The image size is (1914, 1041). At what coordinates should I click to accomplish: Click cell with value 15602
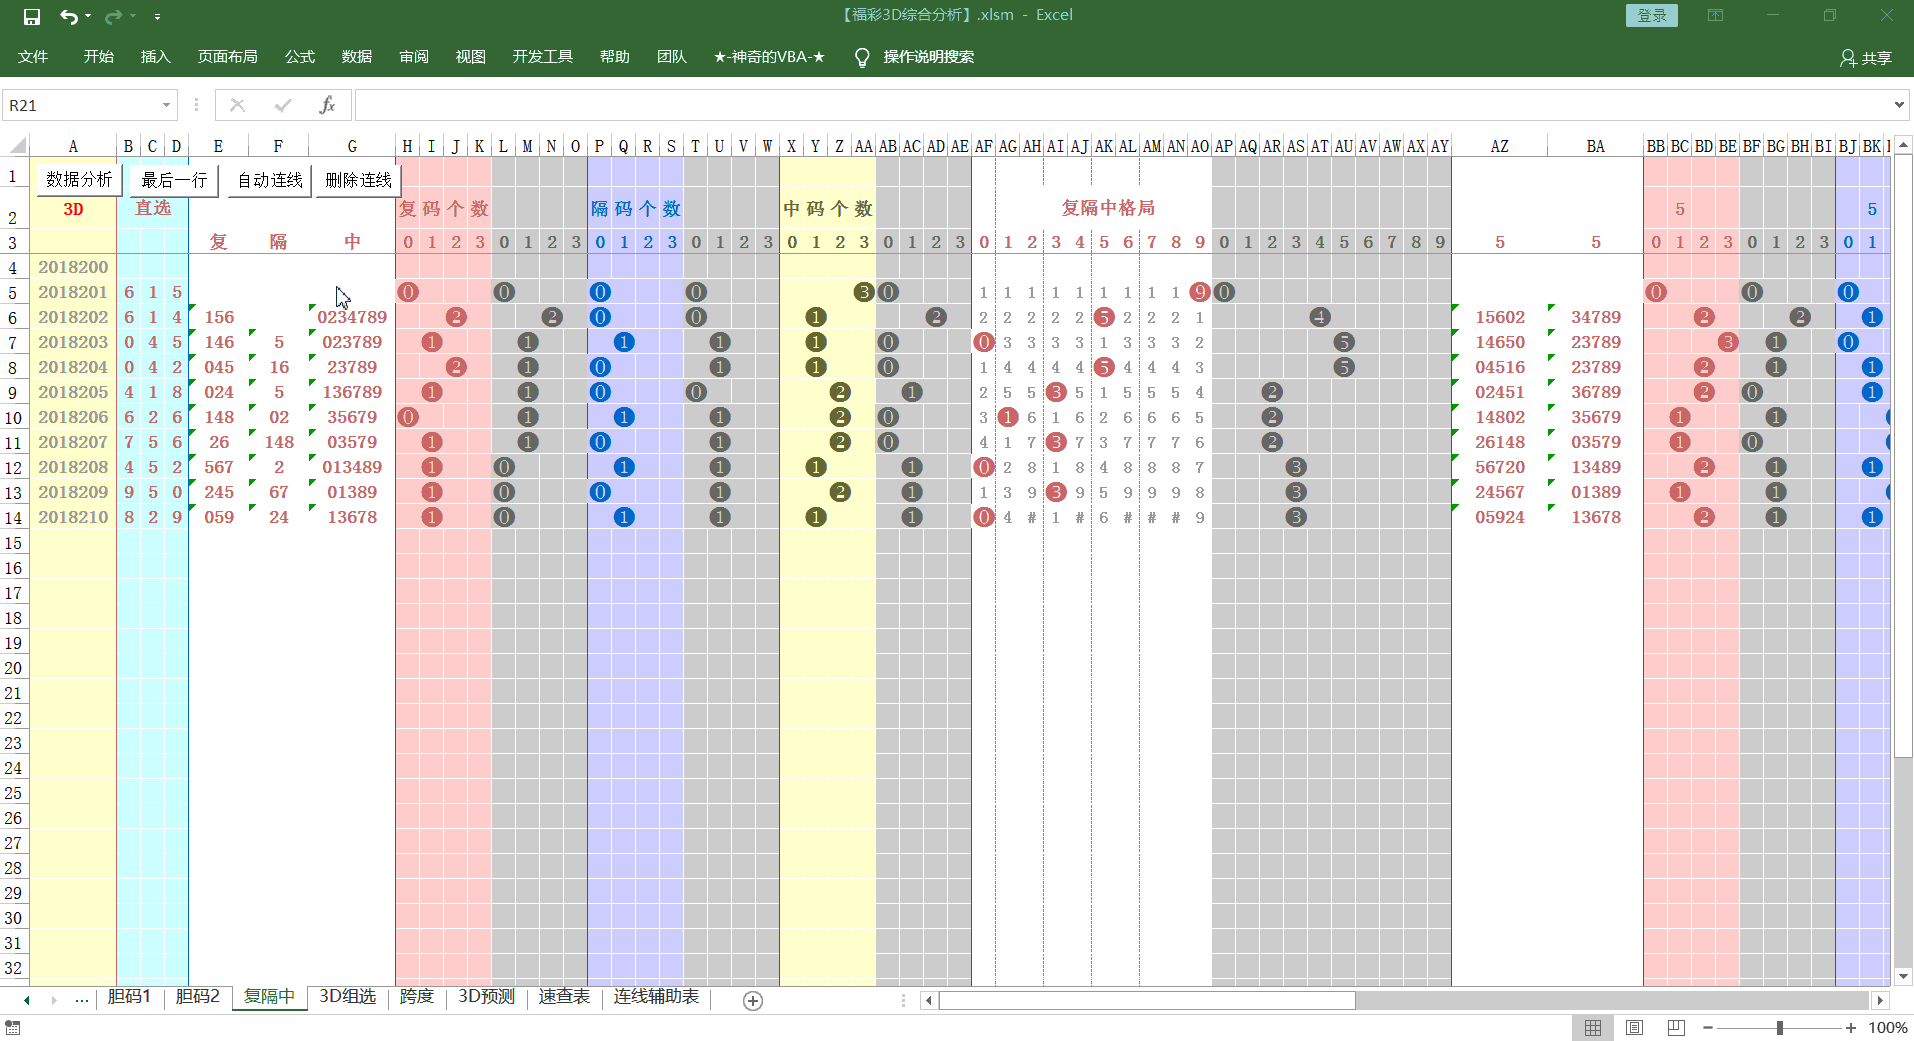[1500, 317]
